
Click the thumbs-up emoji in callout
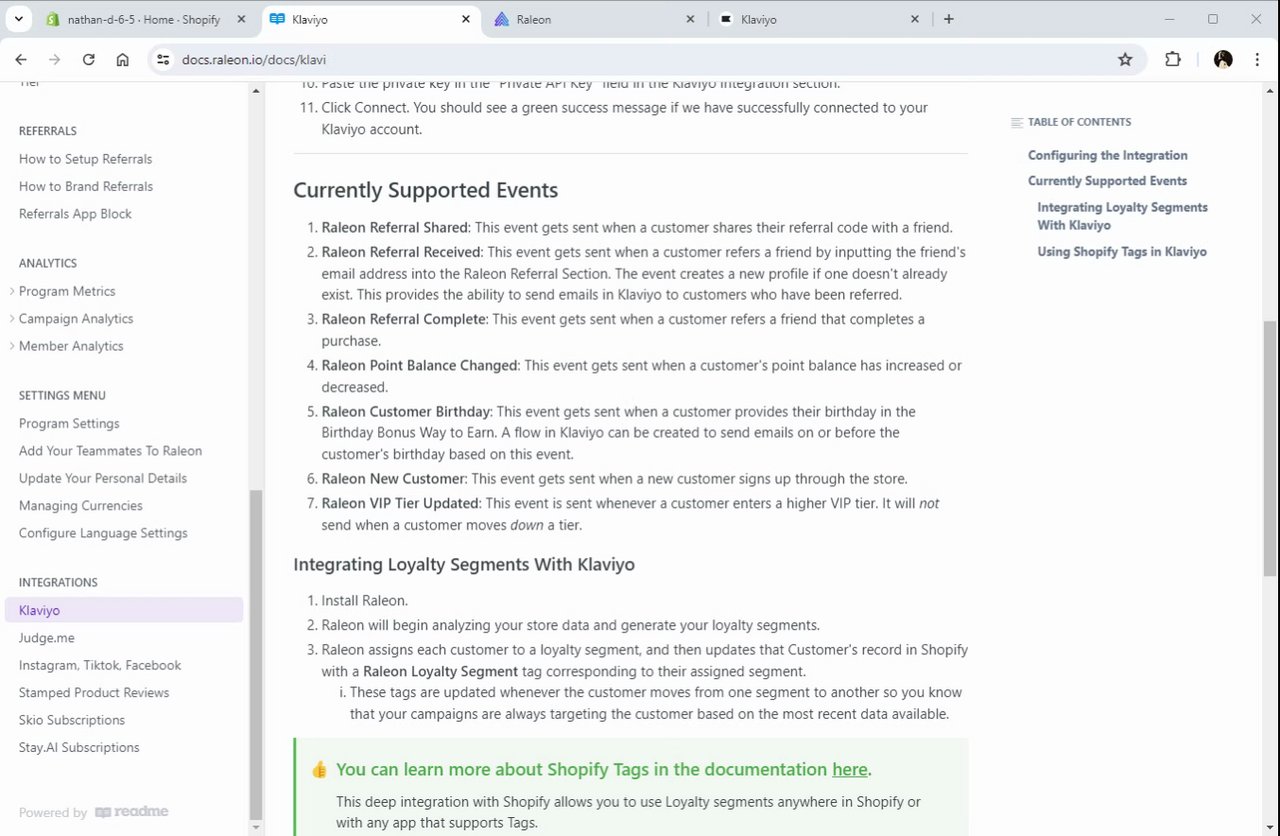tap(319, 770)
